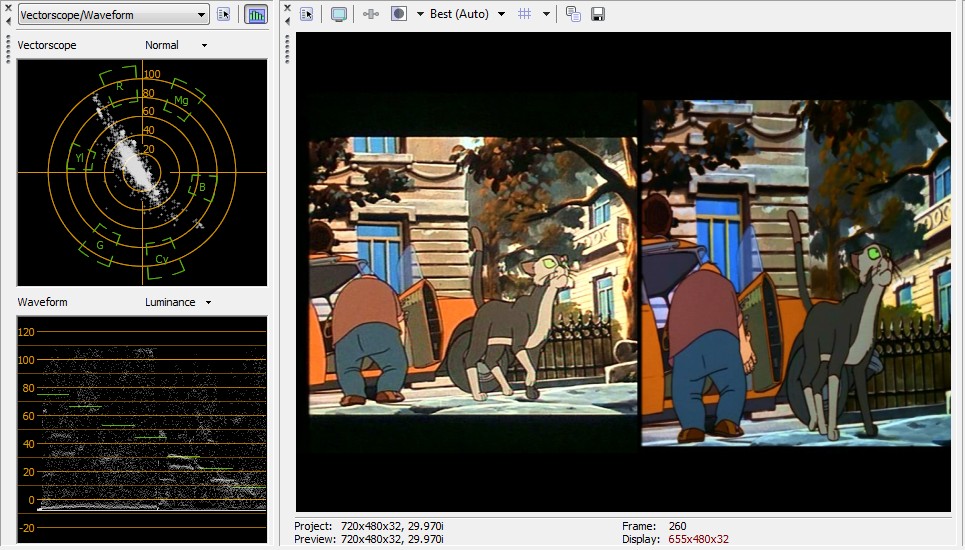Copy snapshot to clipboard

click(573, 14)
